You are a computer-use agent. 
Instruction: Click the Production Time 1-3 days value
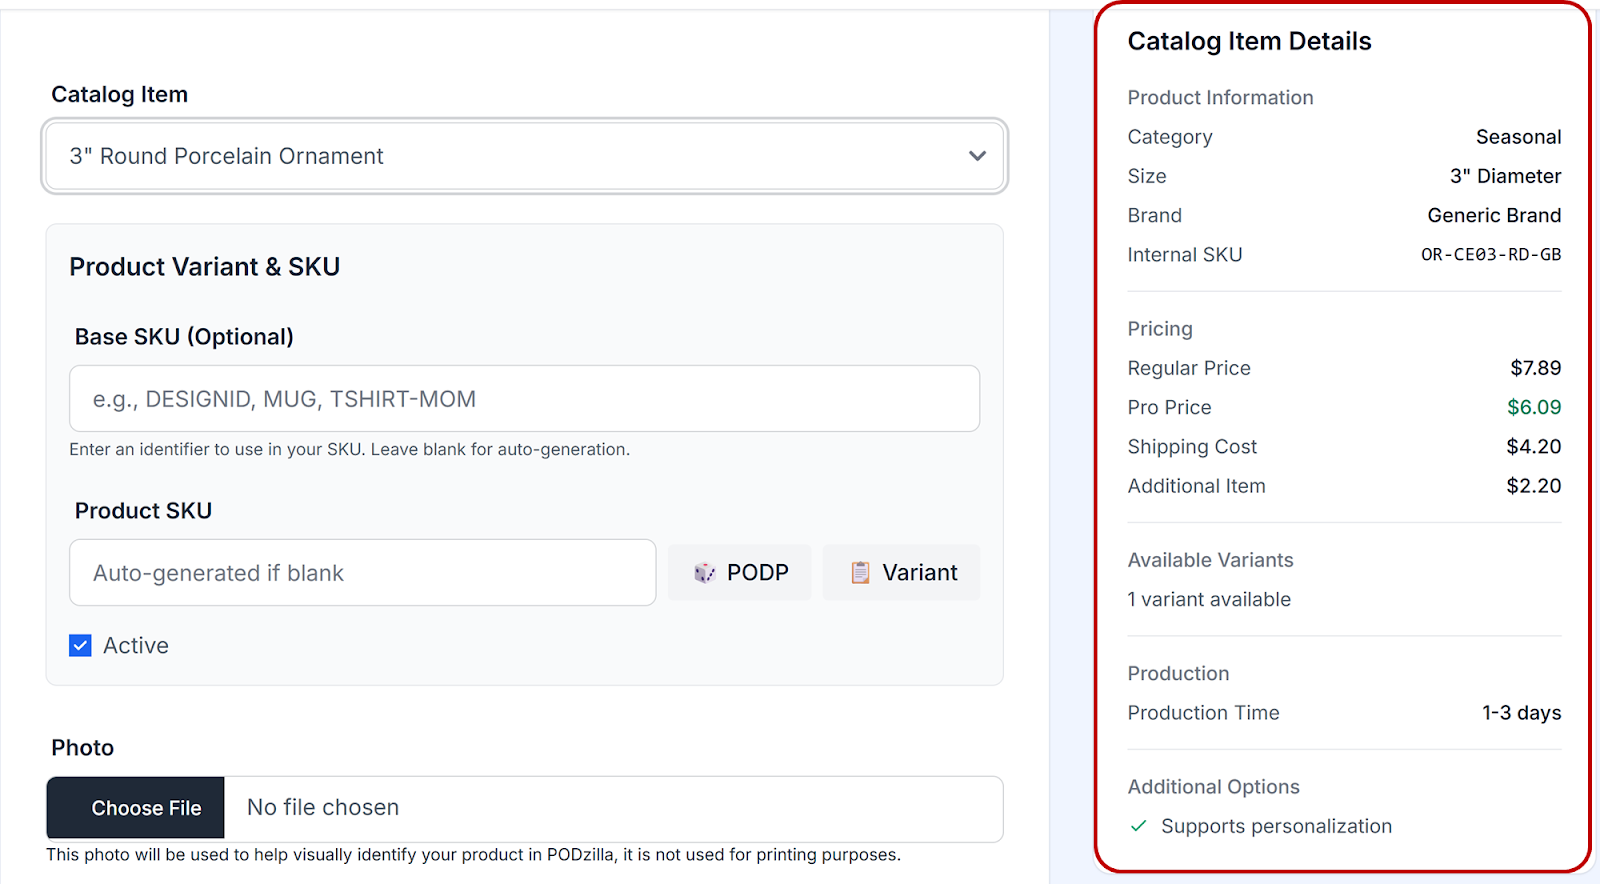(1521, 713)
